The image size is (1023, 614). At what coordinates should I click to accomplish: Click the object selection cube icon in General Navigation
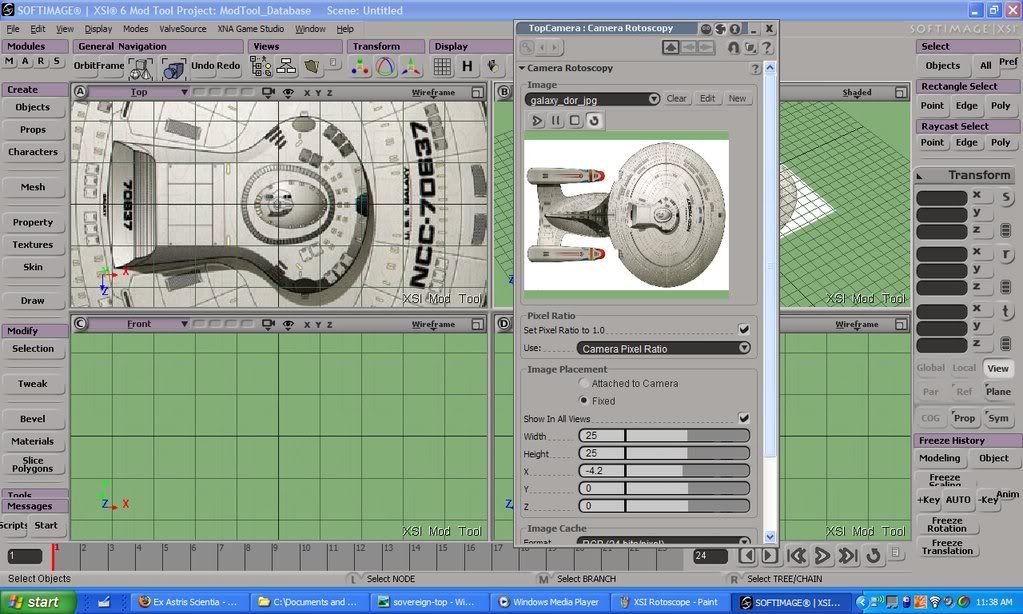tap(140, 67)
